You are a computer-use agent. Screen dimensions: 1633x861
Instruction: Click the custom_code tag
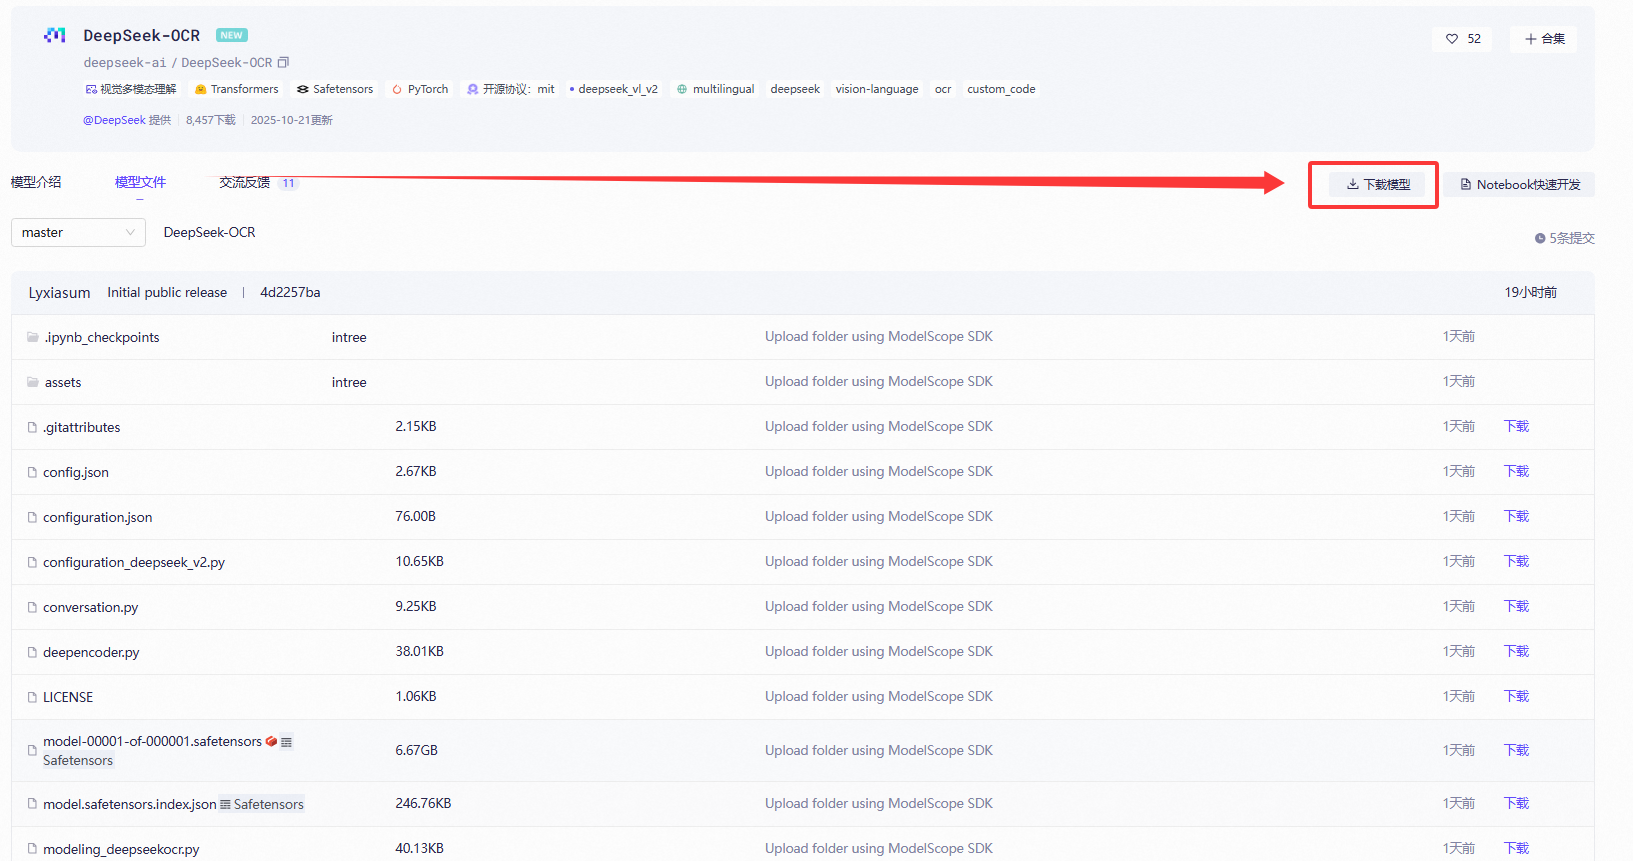click(1001, 89)
